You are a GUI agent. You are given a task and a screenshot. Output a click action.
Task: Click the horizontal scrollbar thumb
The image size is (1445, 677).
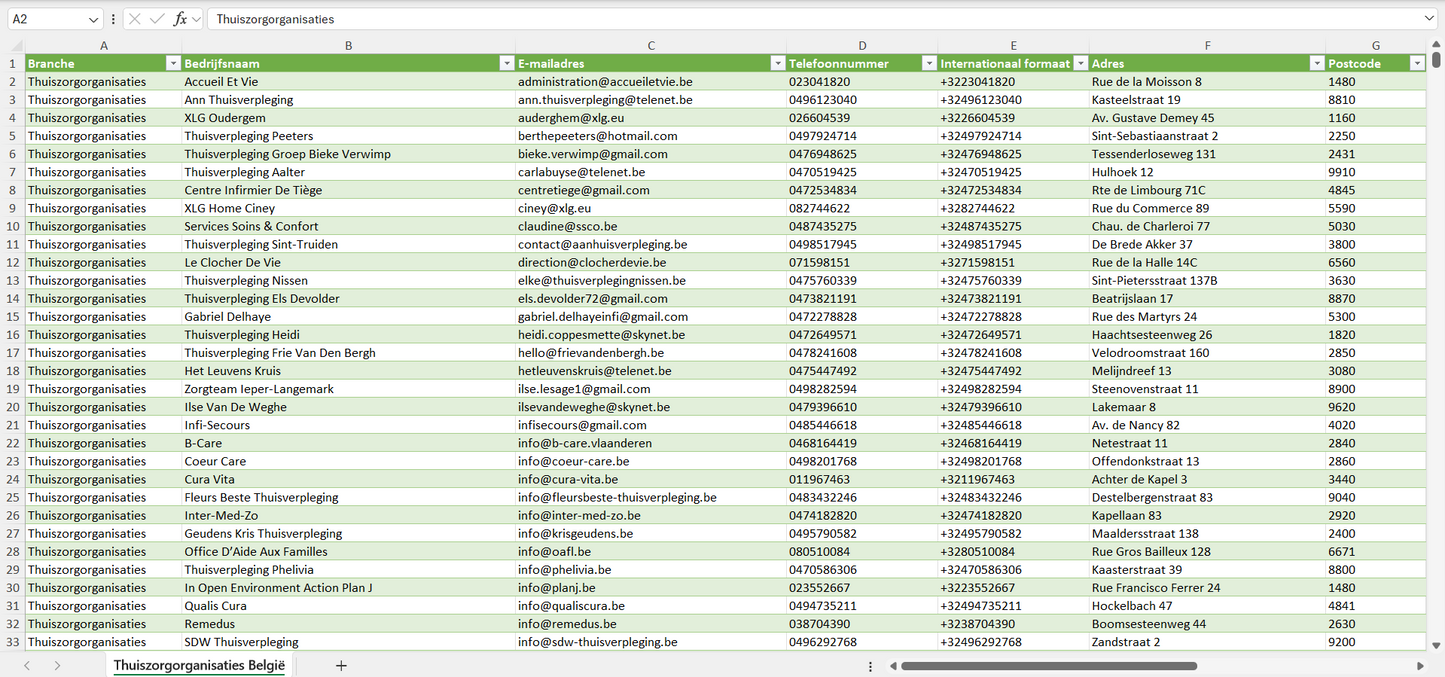[1048, 666]
